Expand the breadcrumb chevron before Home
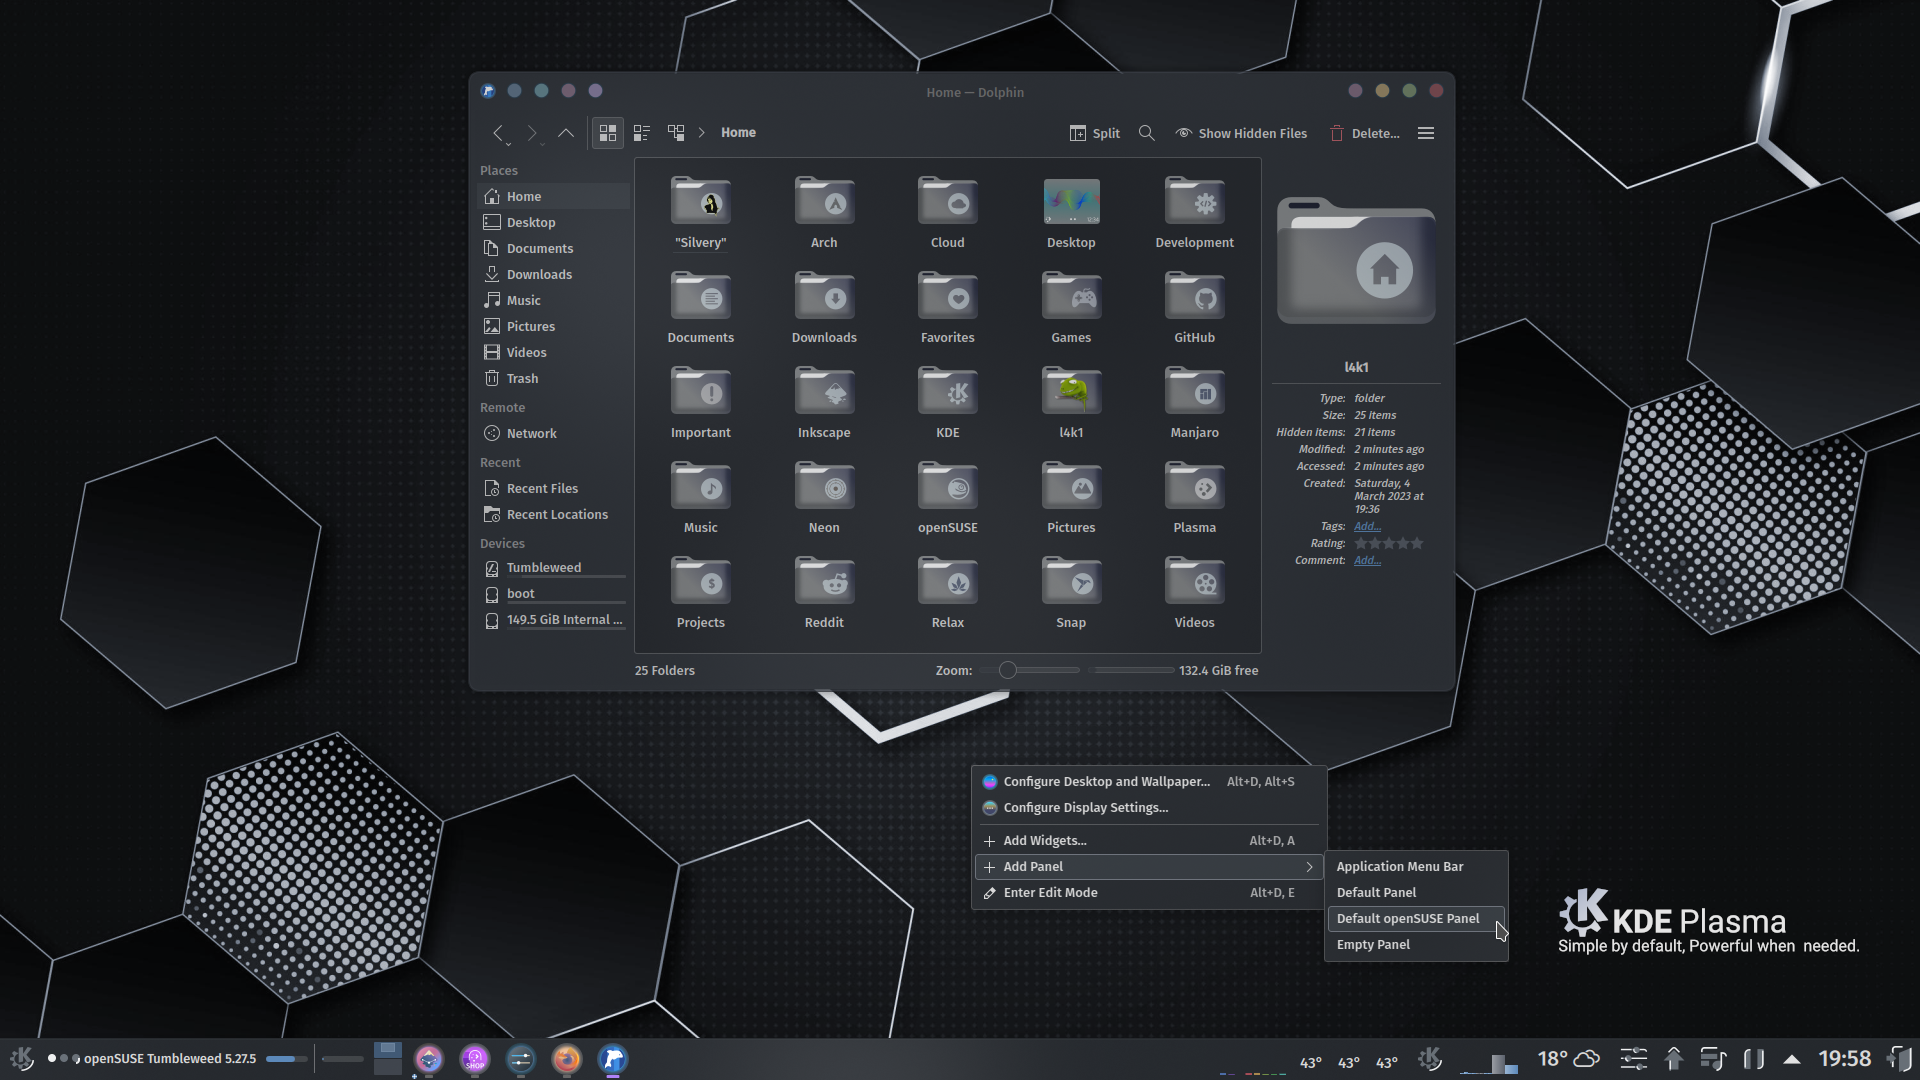Viewport: 1920px width, 1080px height. tap(702, 132)
